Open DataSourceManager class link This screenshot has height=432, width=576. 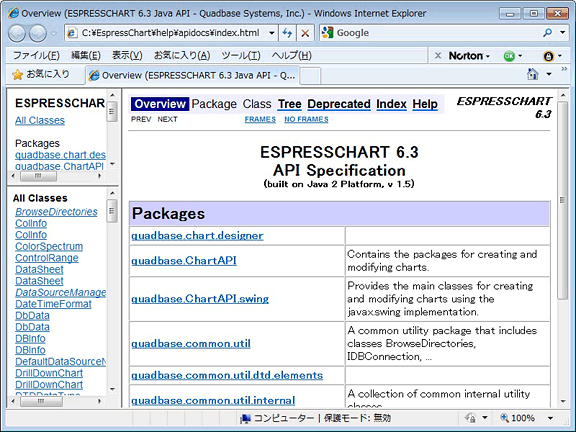coord(61,292)
